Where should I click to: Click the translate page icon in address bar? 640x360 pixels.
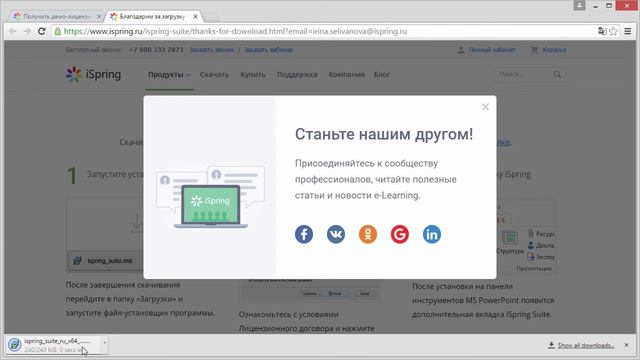[x=602, y=31]
